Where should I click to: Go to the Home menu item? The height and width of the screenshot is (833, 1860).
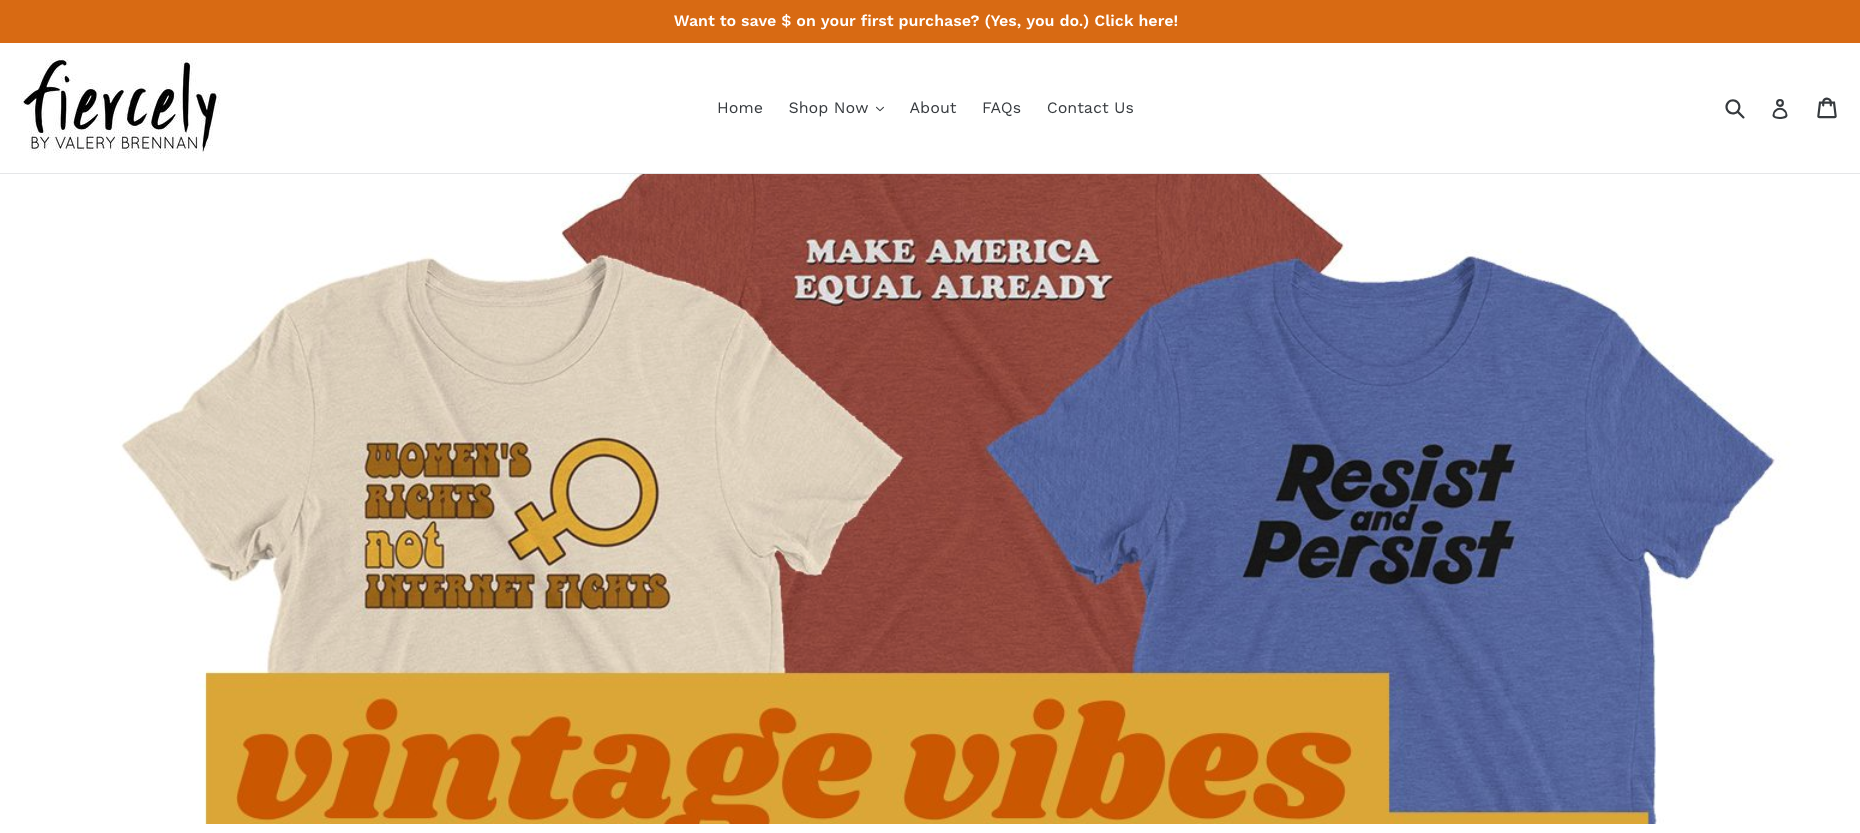pyautogui.click(x=740, y=108)
